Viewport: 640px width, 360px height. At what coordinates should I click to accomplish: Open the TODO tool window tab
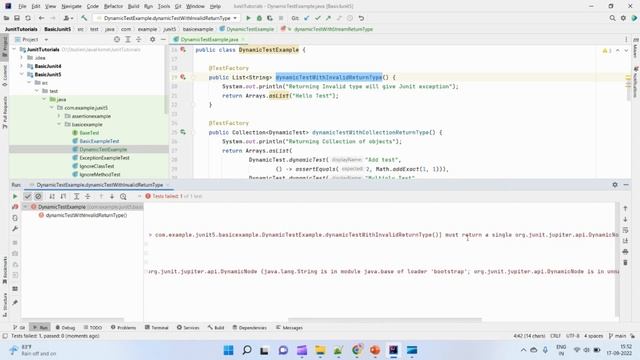pyautogui.click(x=93, y=328)
